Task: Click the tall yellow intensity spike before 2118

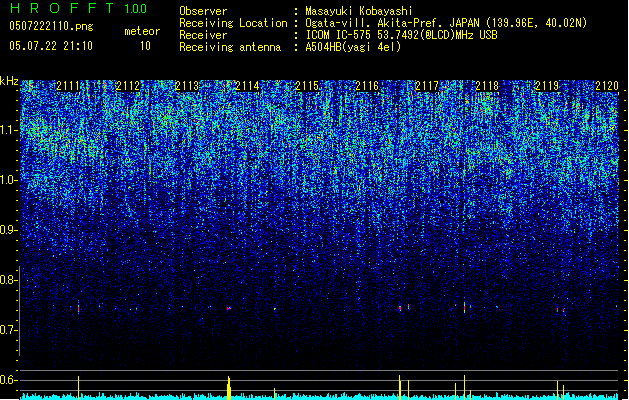Action: coord(465,387)
